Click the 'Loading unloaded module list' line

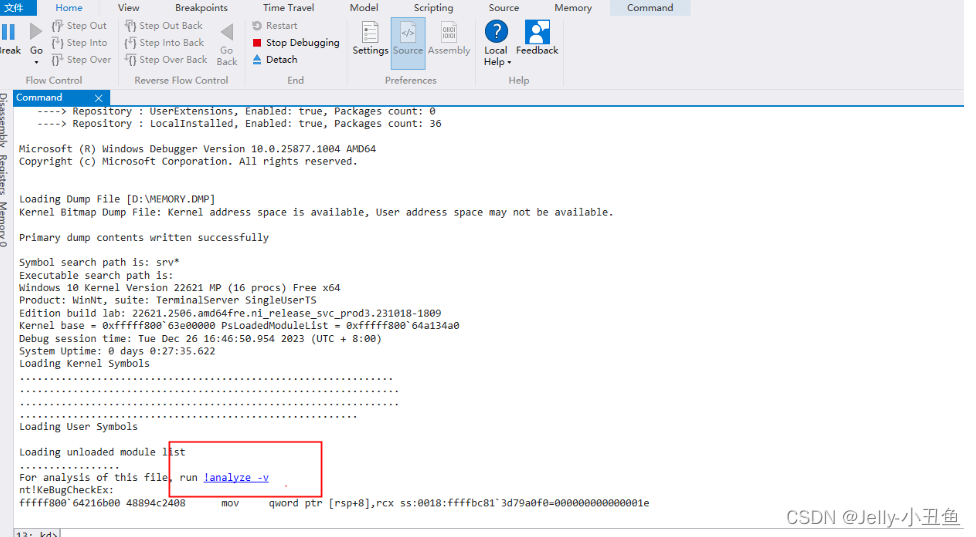coord(102,452)
